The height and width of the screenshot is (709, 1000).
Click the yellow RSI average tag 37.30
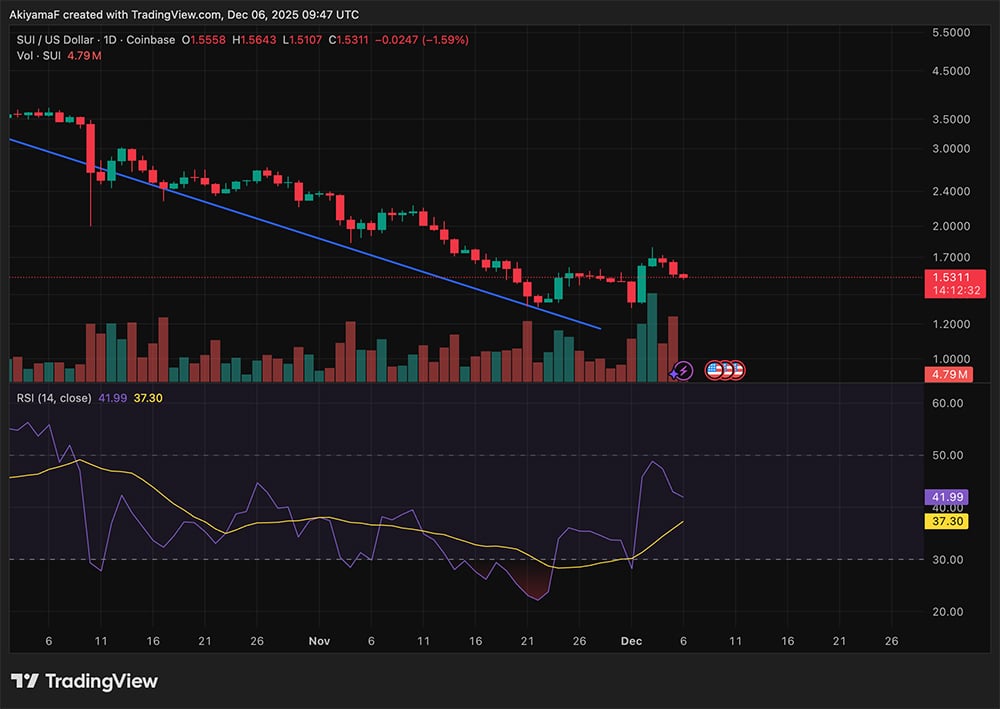[x=947, y=522]
